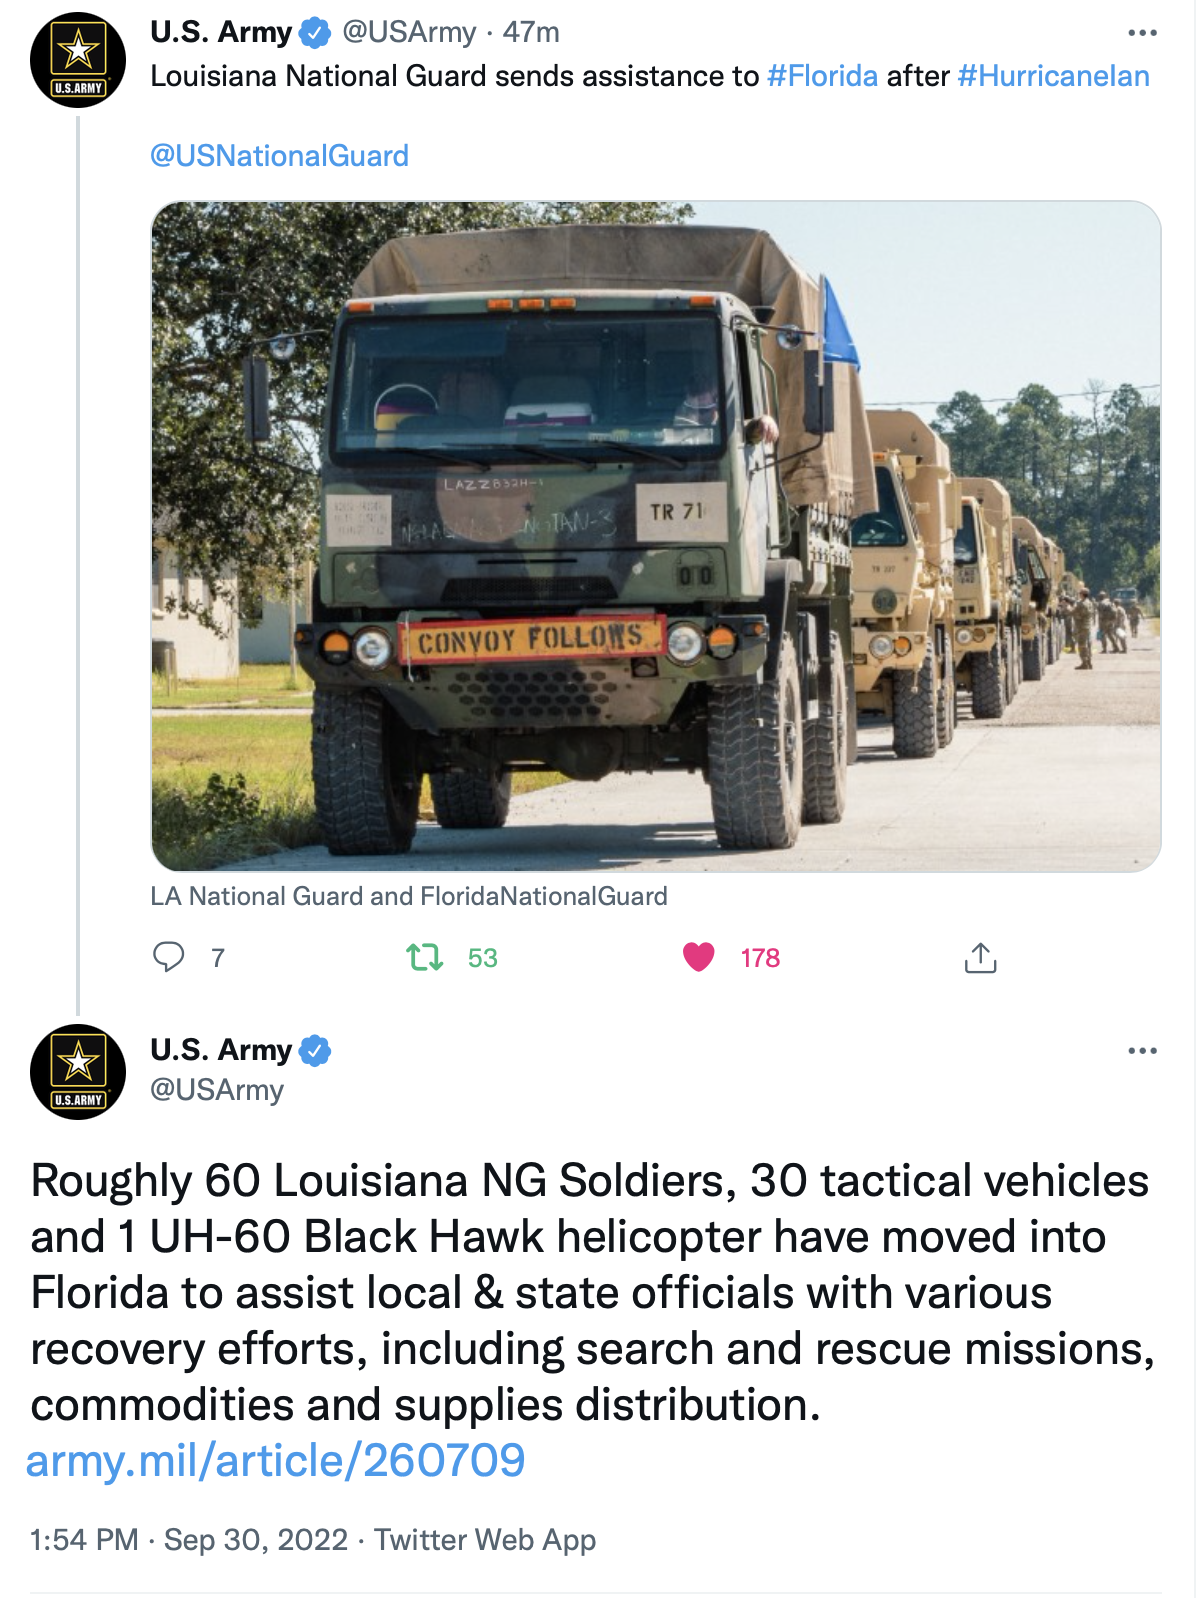Click the Twitter Web App source label
Viewport: 1198px width, 1598px height.
pyautogui.click(x=485, y=1540)
